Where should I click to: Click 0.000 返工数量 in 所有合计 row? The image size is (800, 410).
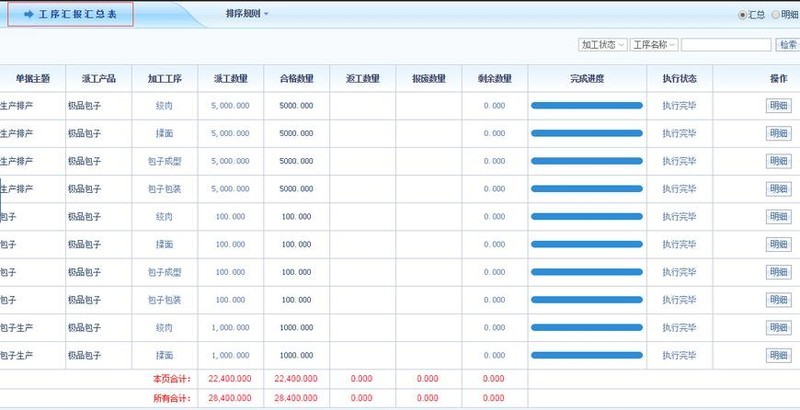pos(362,398)
